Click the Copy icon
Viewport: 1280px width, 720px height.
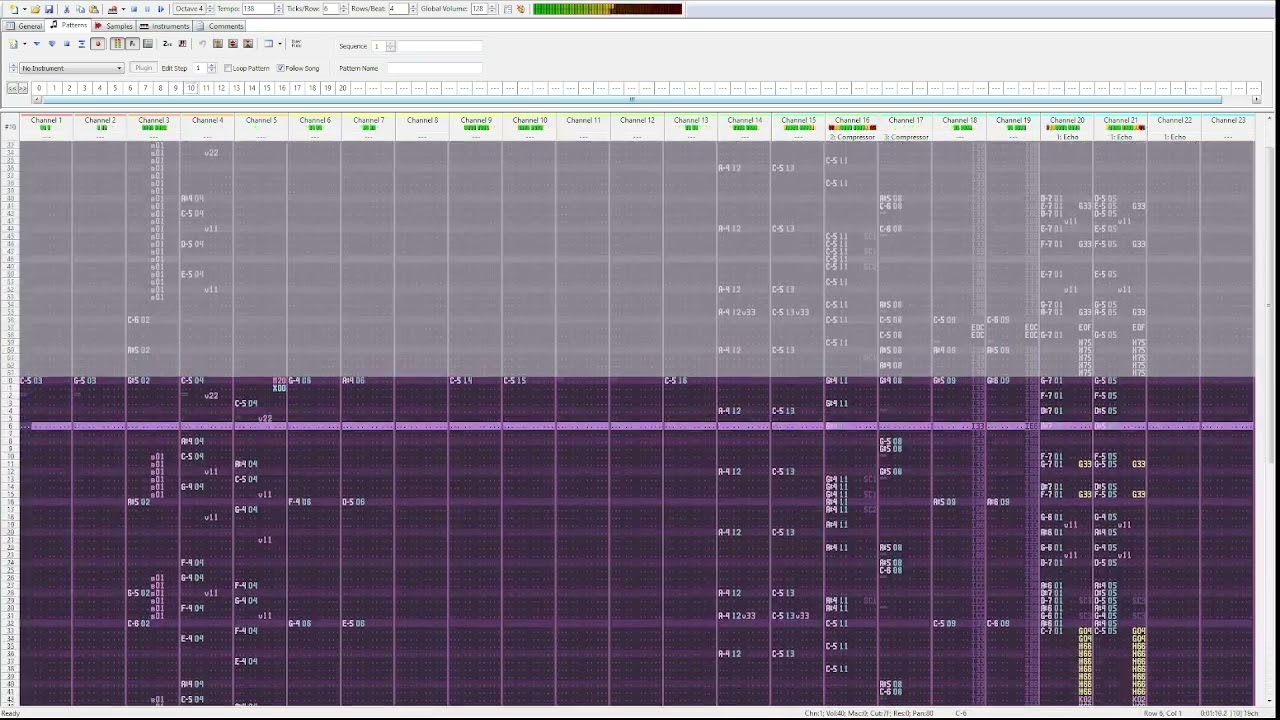[80, 9]
